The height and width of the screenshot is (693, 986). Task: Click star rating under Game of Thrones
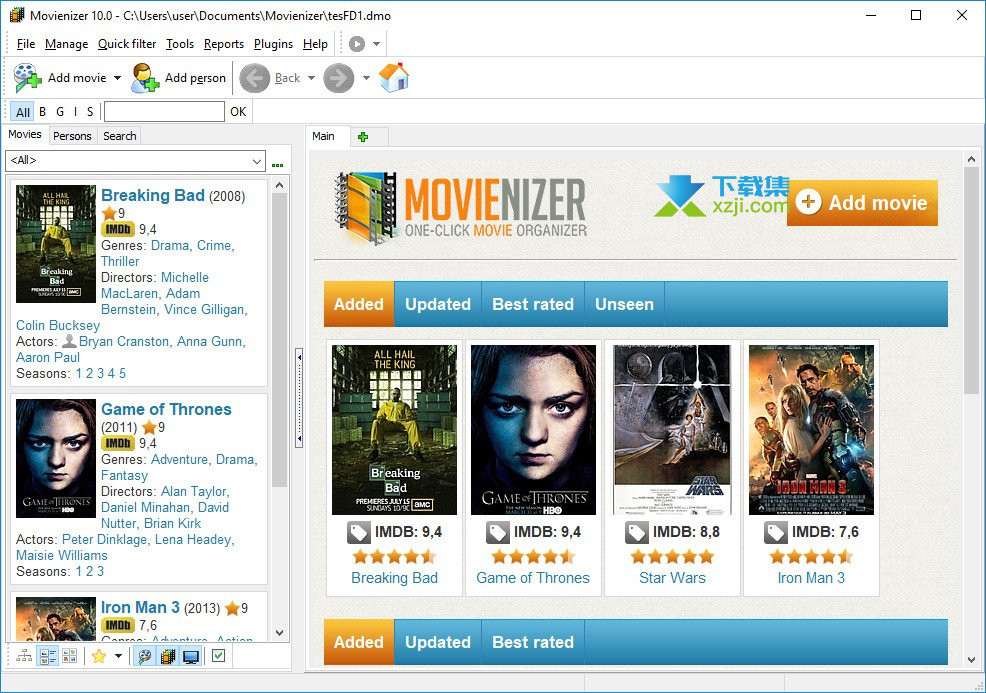tap(533, 556)
